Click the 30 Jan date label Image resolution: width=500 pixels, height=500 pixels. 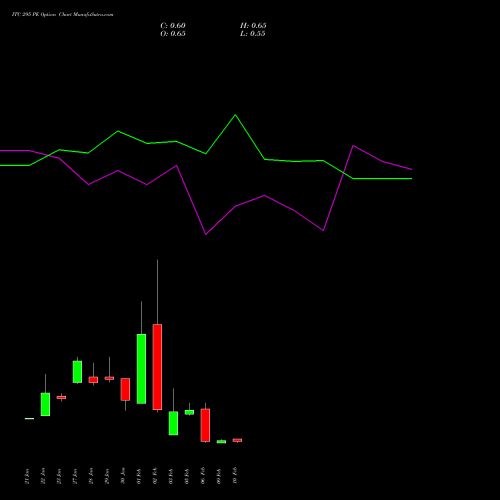tap(123, 476)
